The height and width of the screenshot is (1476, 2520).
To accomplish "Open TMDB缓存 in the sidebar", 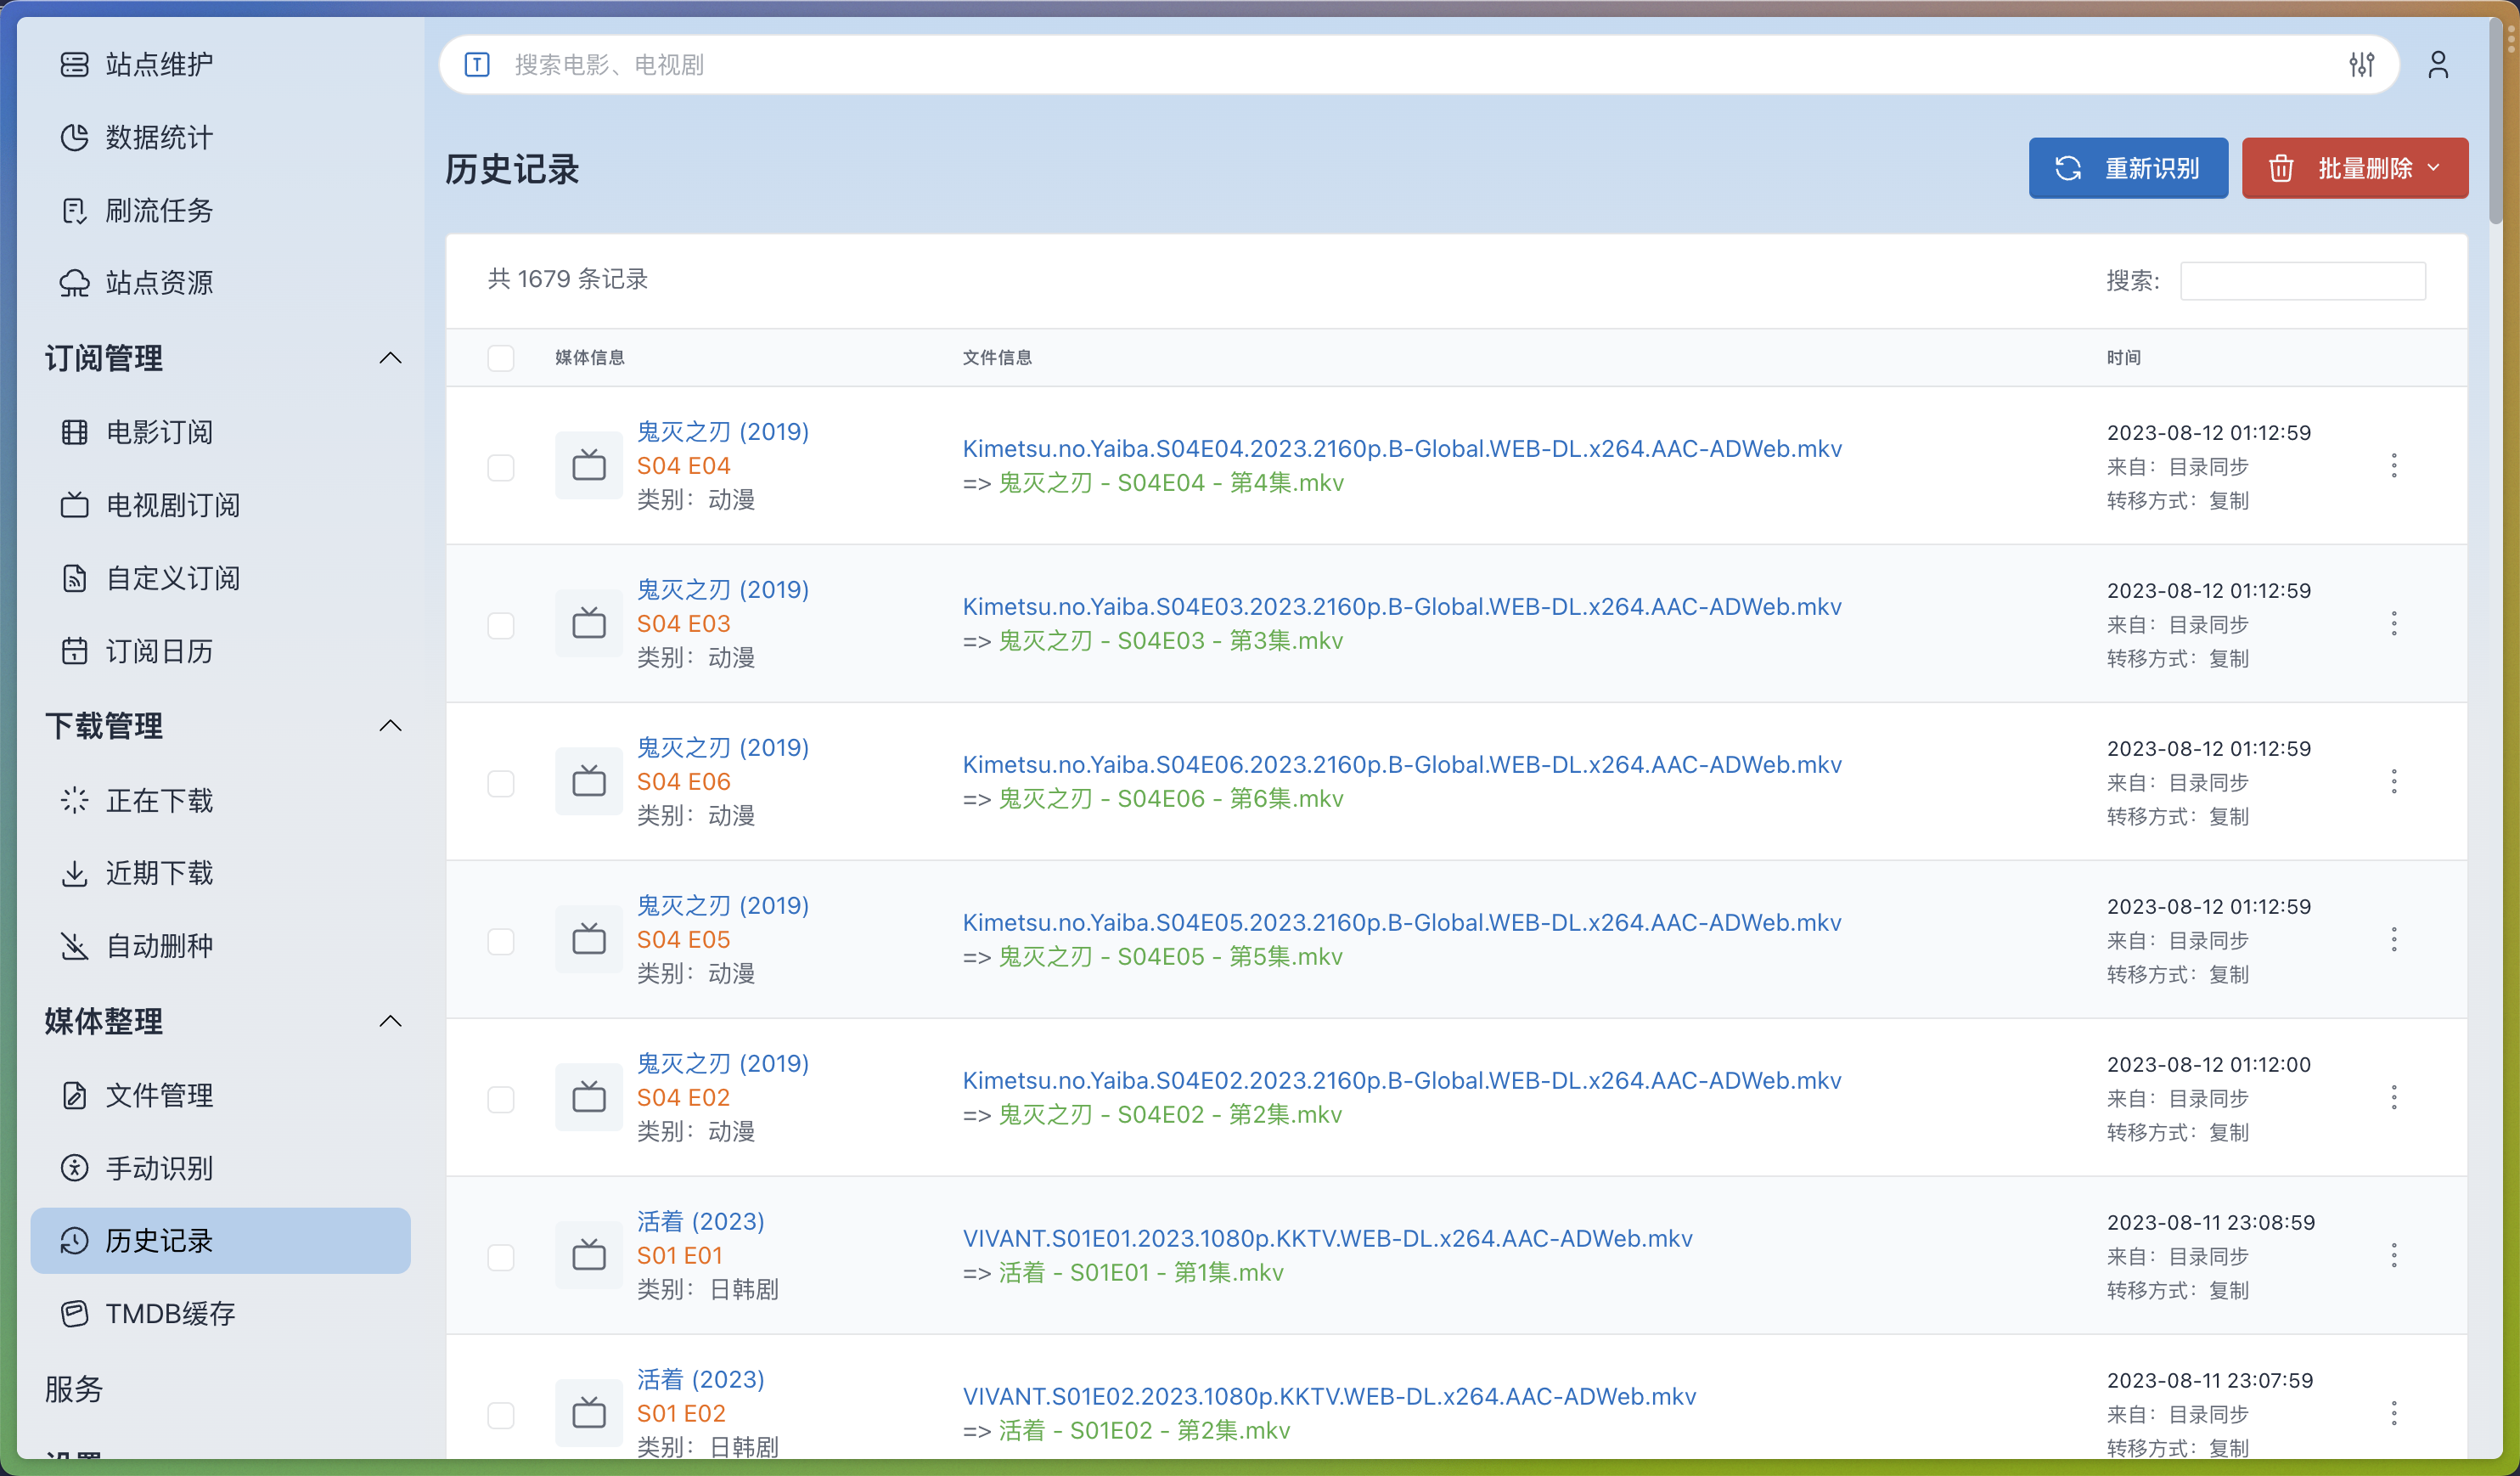I will point(220,1314).
